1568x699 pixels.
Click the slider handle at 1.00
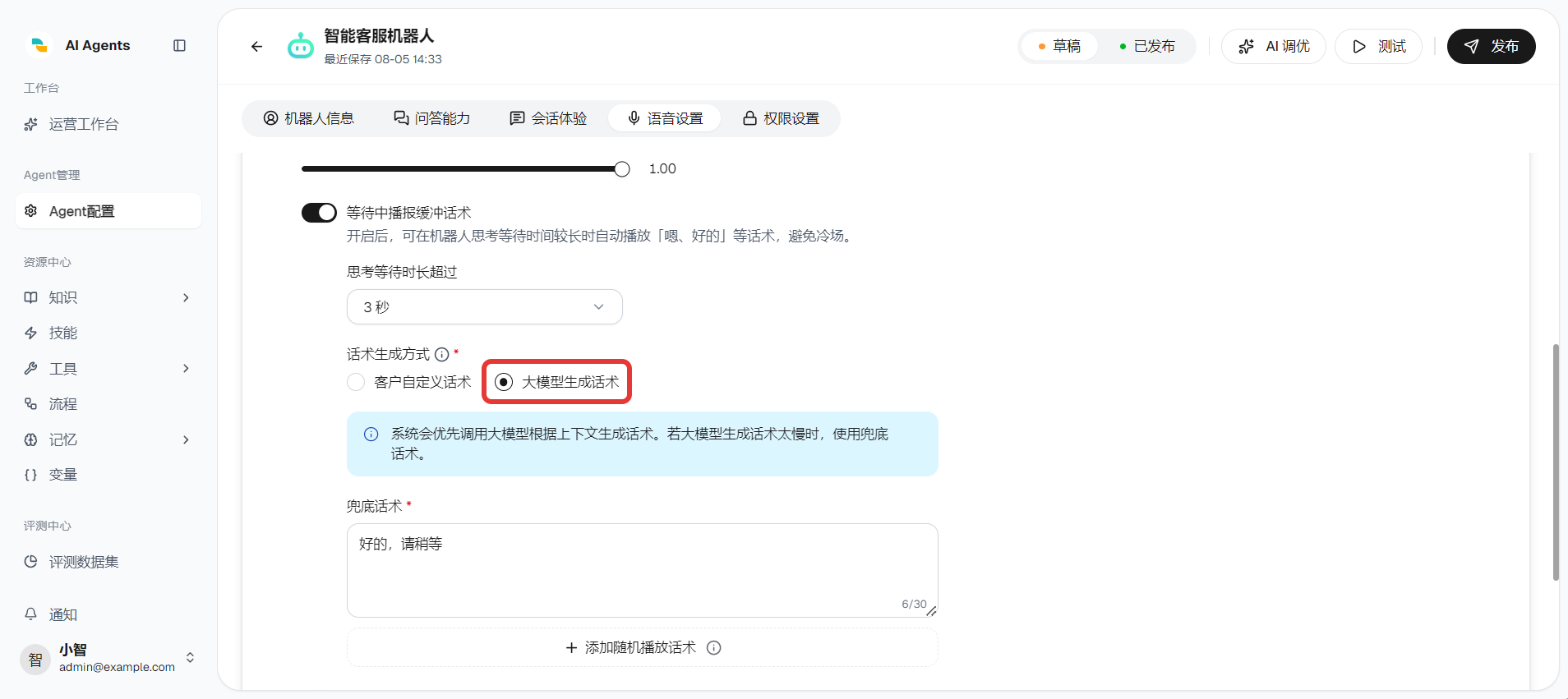(622, 169)
